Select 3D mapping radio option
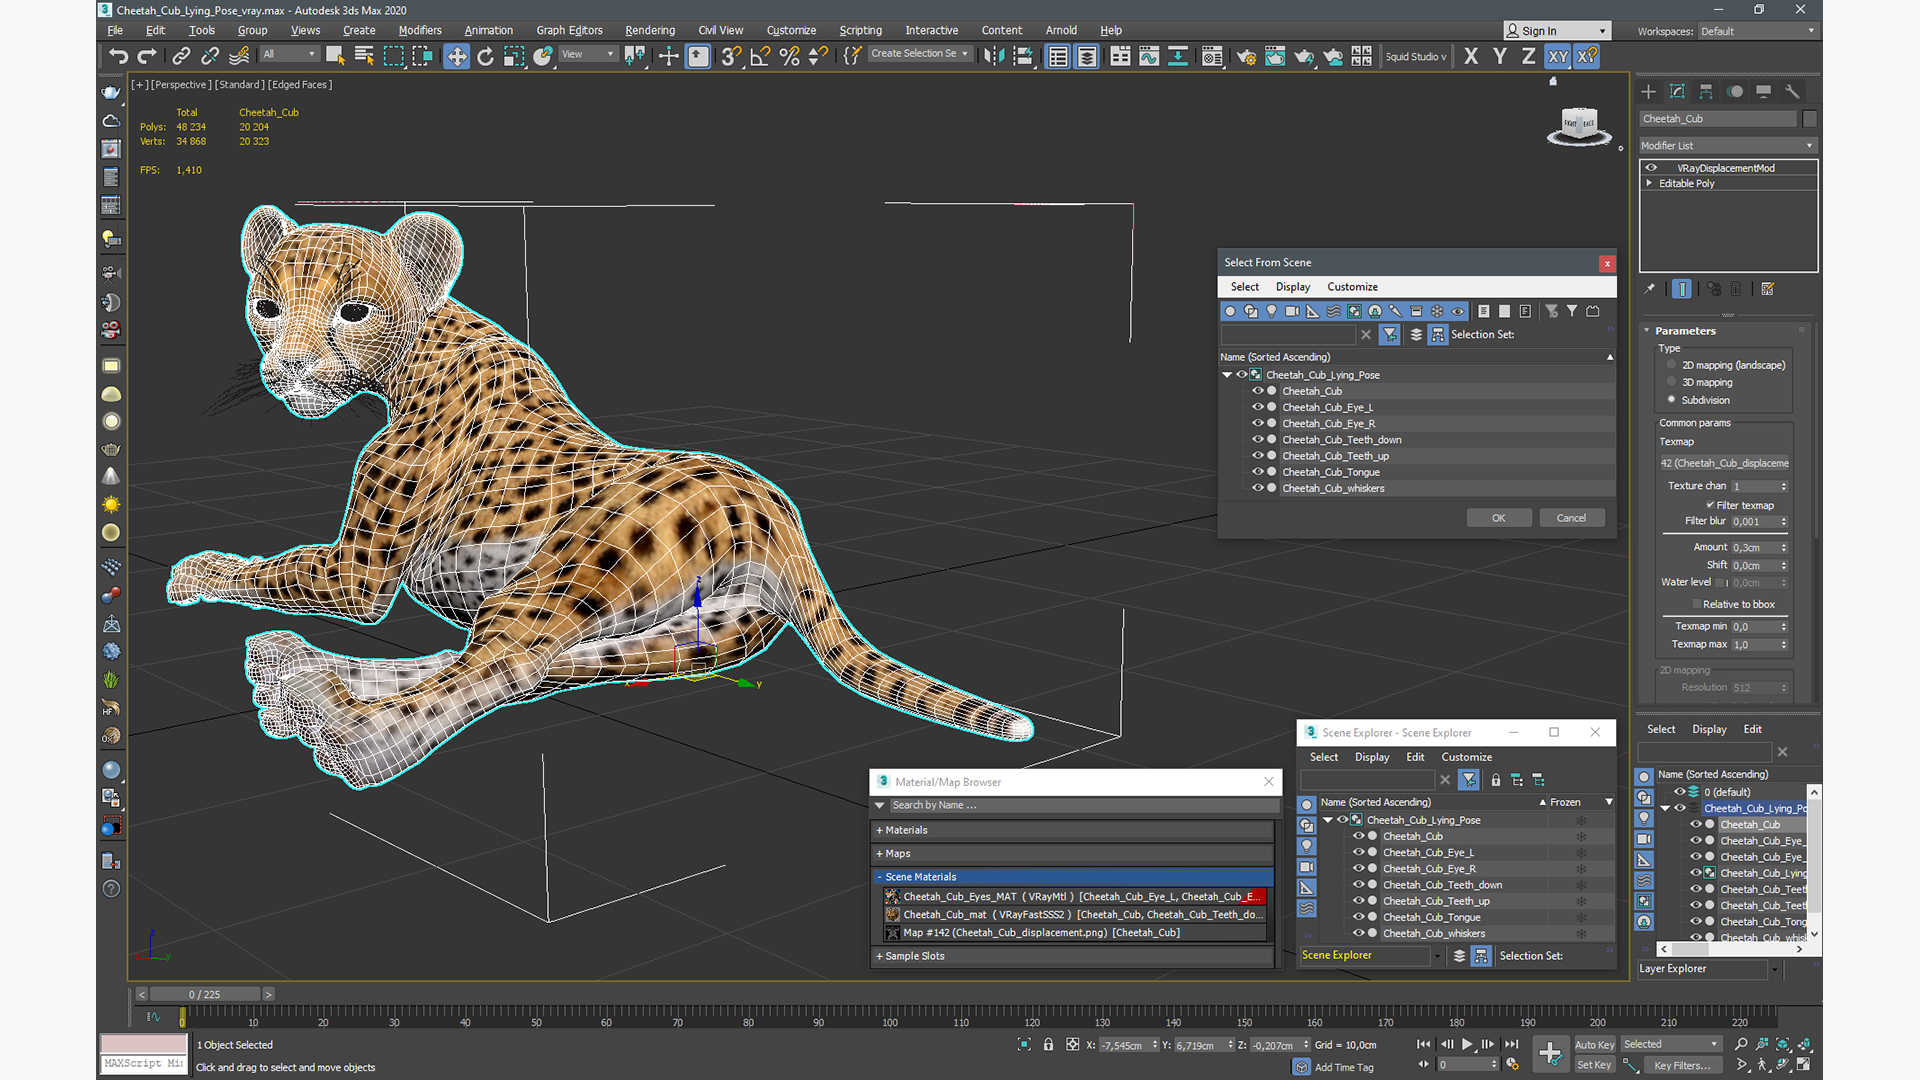 tap(1671, 382)
